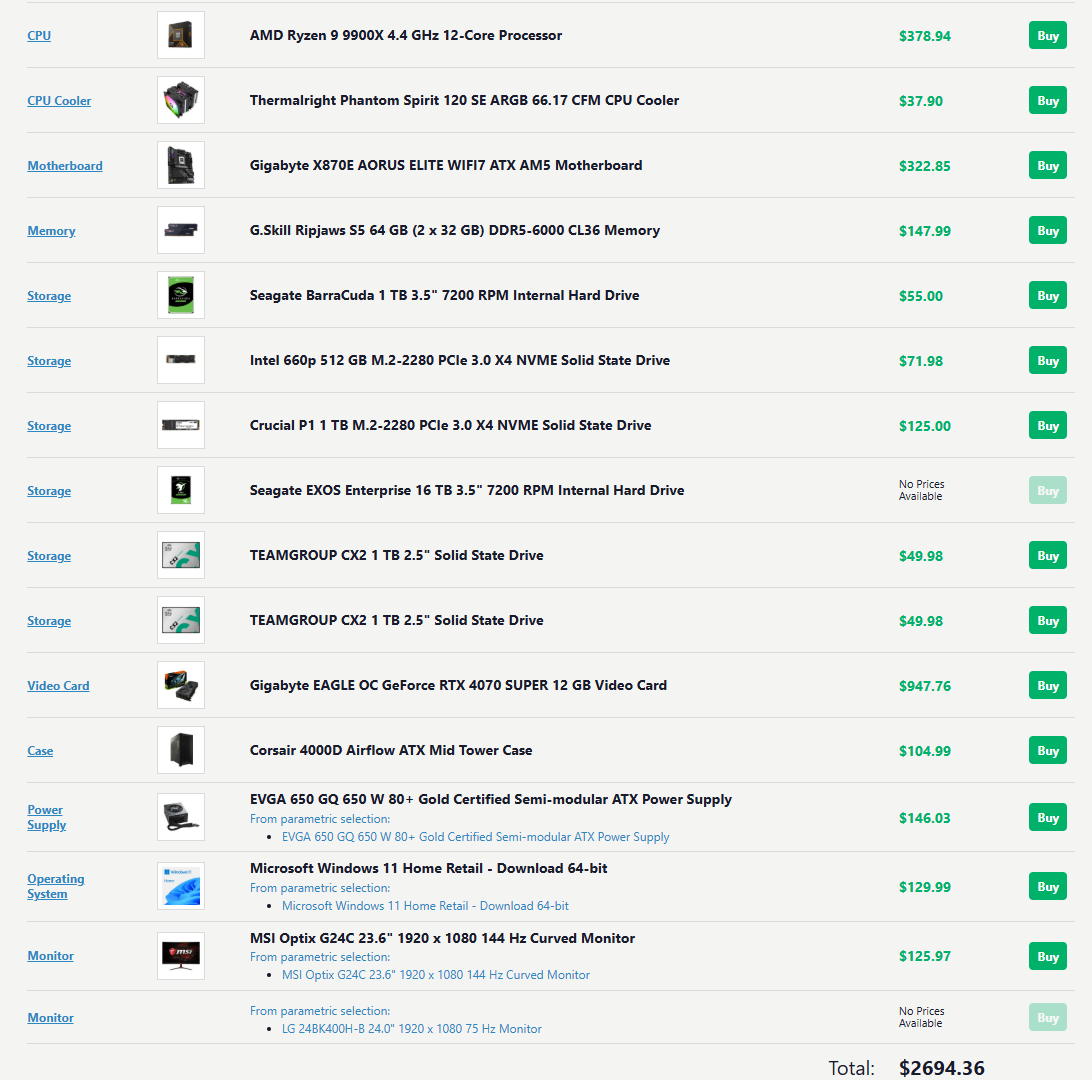Buy the Thermalright Phantom Spirit cooler
1092x1080 pixels.
click(1047, 100)
